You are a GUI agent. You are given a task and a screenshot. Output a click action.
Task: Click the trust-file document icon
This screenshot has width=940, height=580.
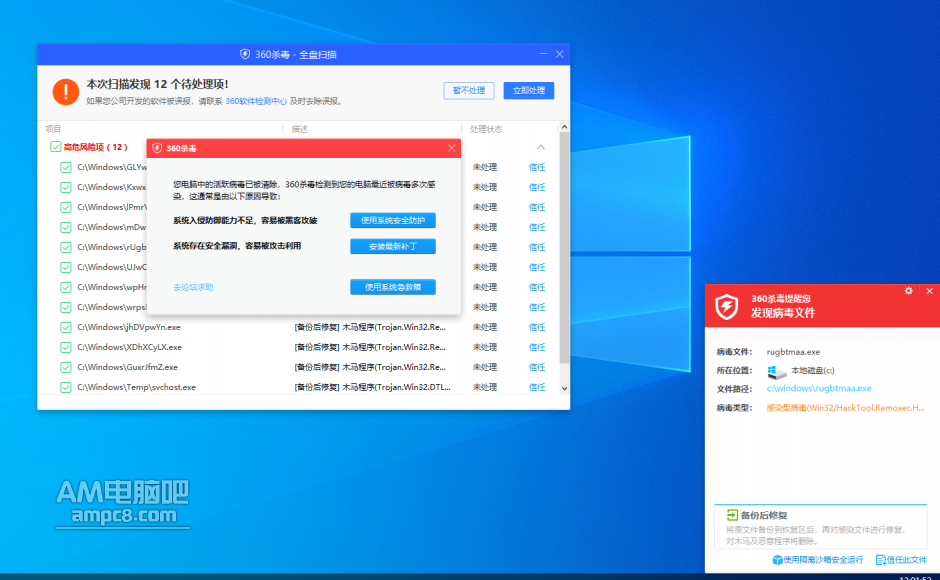(881, 560)
